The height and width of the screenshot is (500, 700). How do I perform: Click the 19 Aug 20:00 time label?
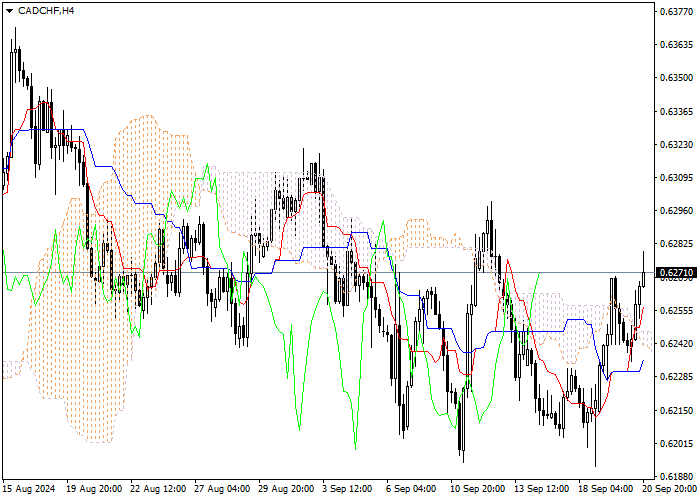coord(94,489)
